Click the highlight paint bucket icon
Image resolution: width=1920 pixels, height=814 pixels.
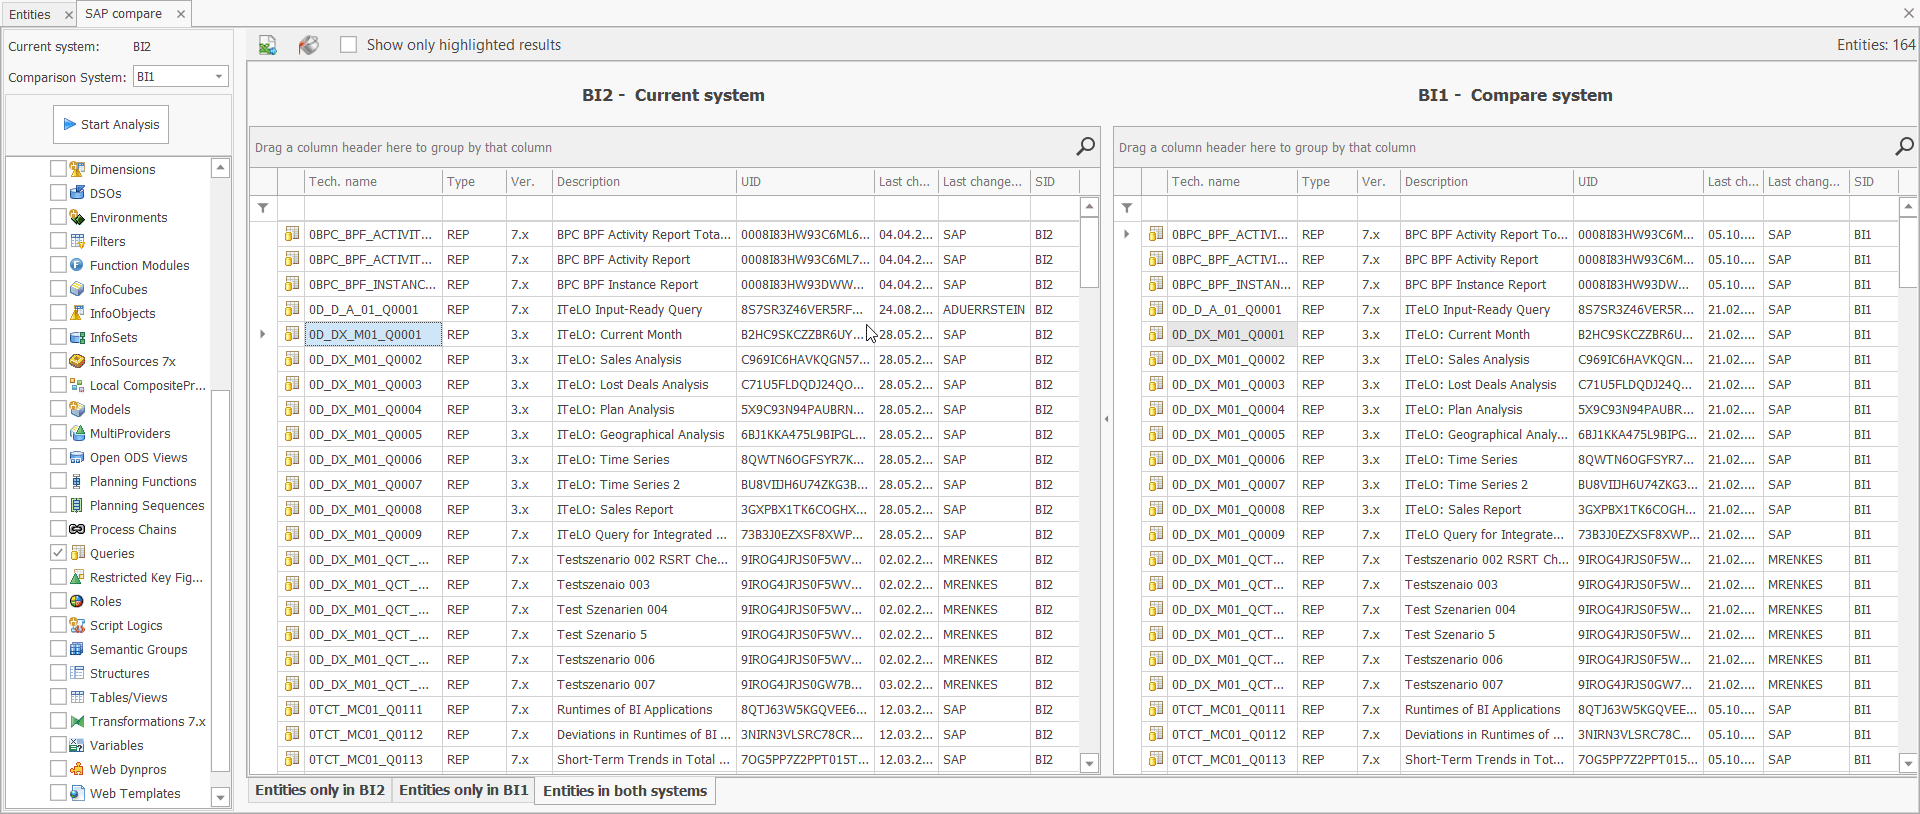tap(309, 45)
